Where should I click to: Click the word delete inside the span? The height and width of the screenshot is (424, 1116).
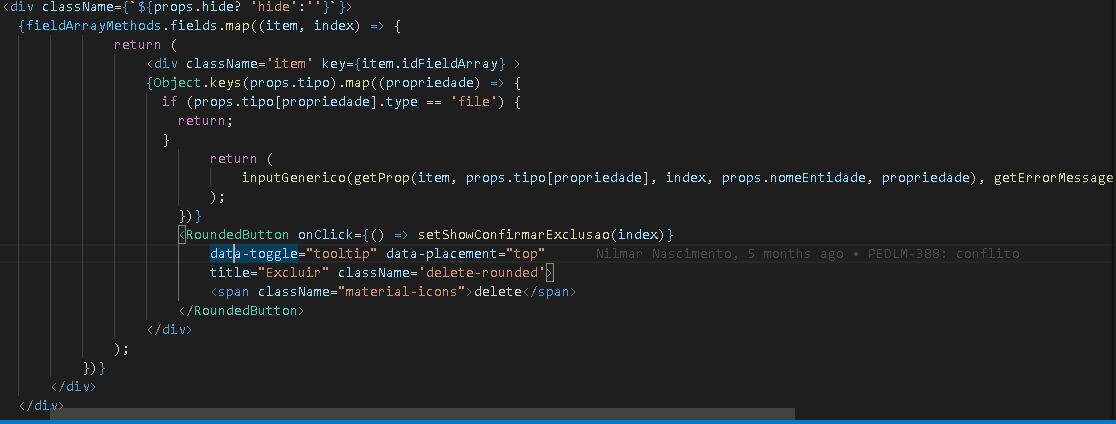point(498,292)
